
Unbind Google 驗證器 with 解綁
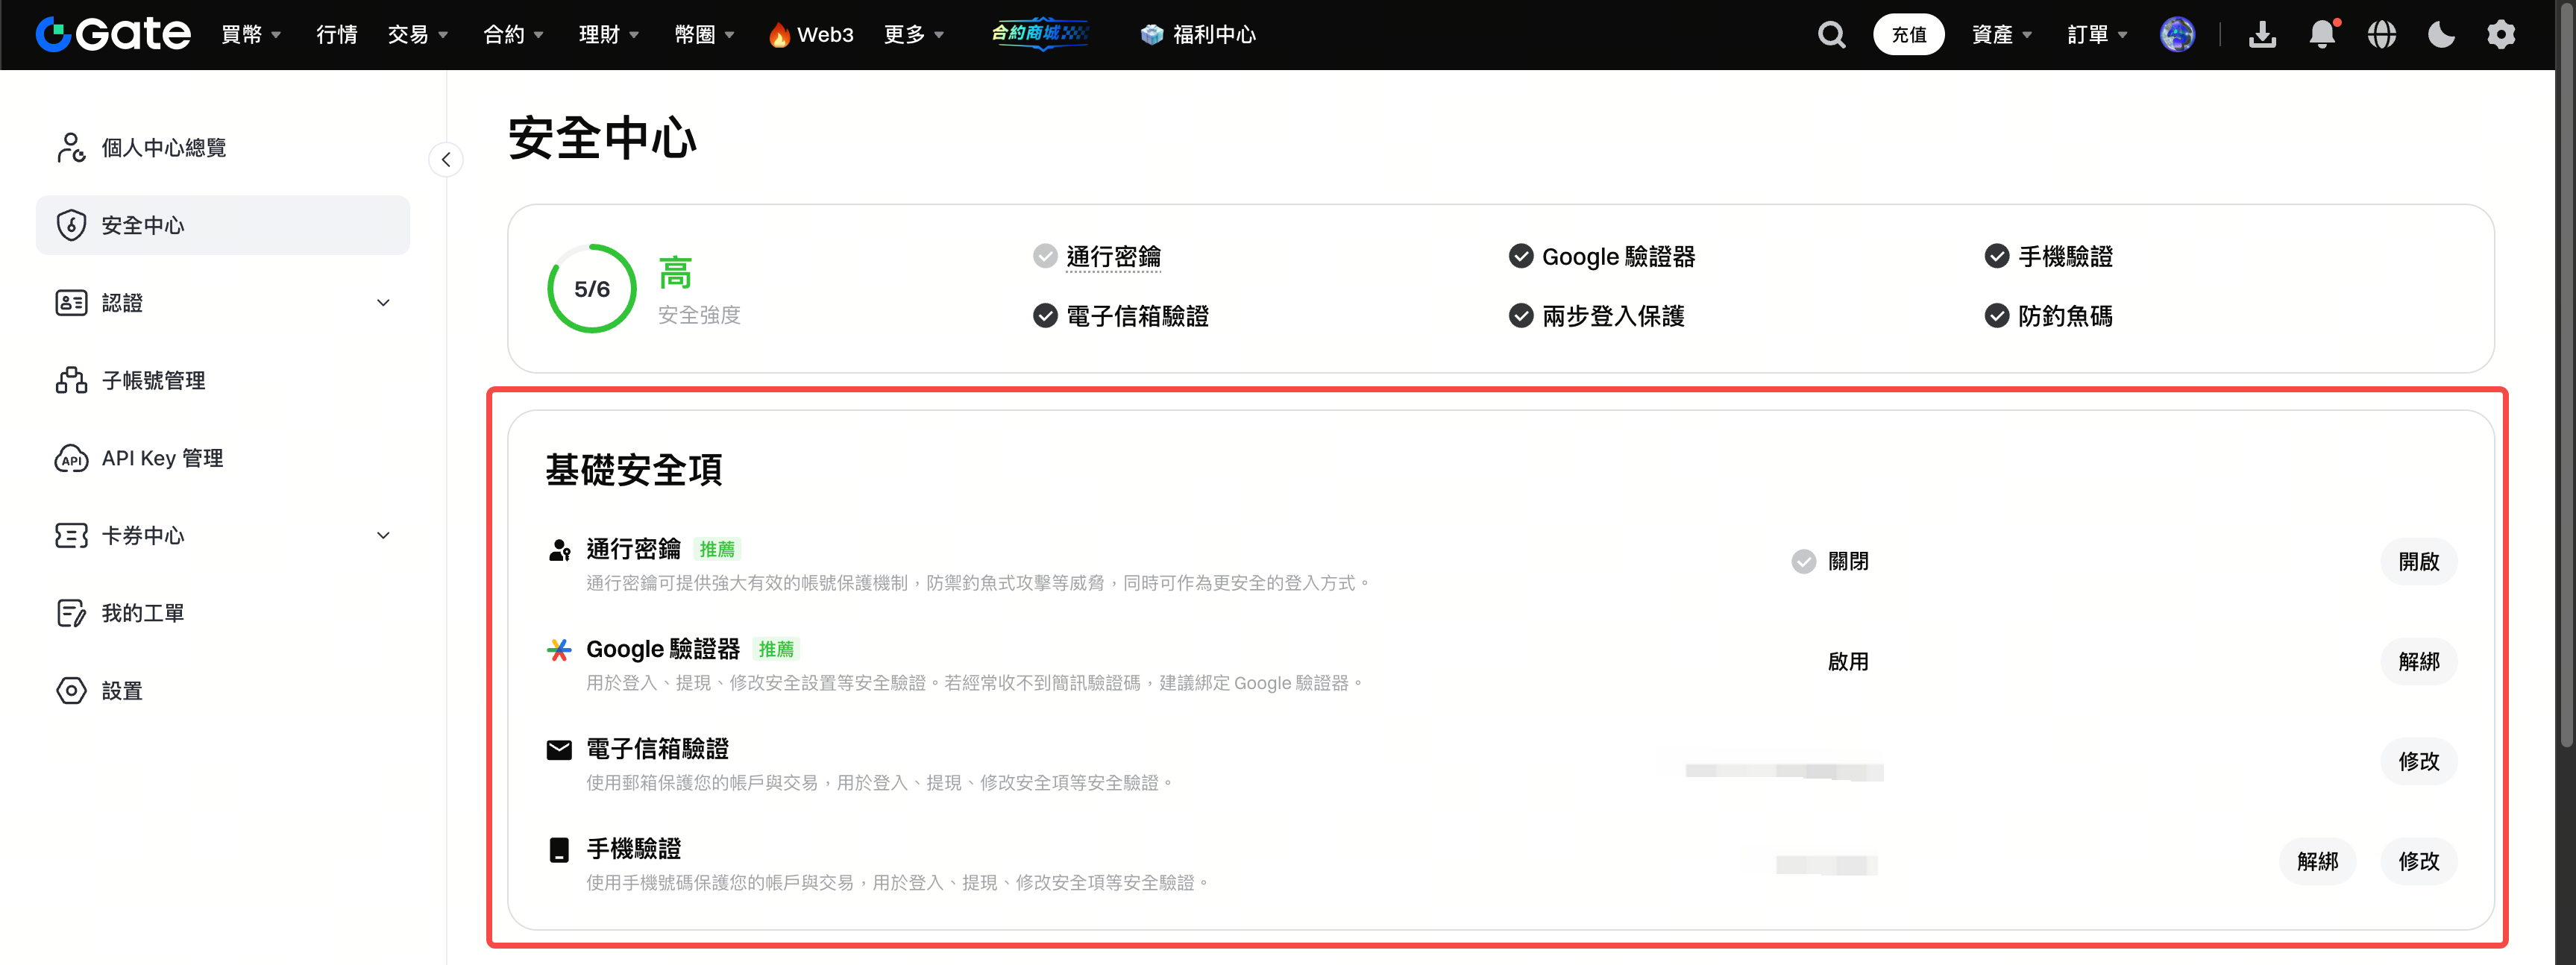(x=2418, y=661)
